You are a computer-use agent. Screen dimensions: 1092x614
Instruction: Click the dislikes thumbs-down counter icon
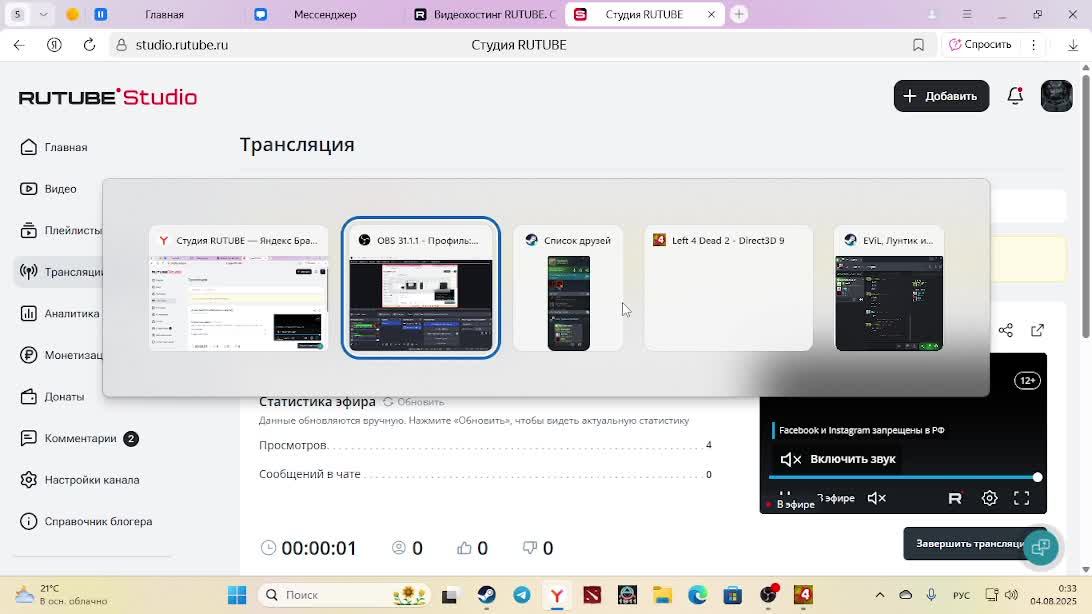pos(530,548)
